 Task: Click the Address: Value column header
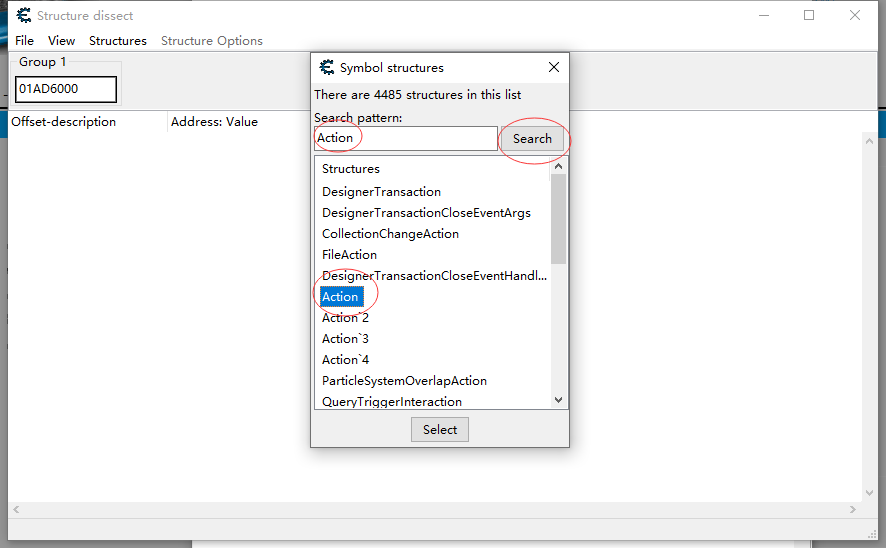pos(214,121)
